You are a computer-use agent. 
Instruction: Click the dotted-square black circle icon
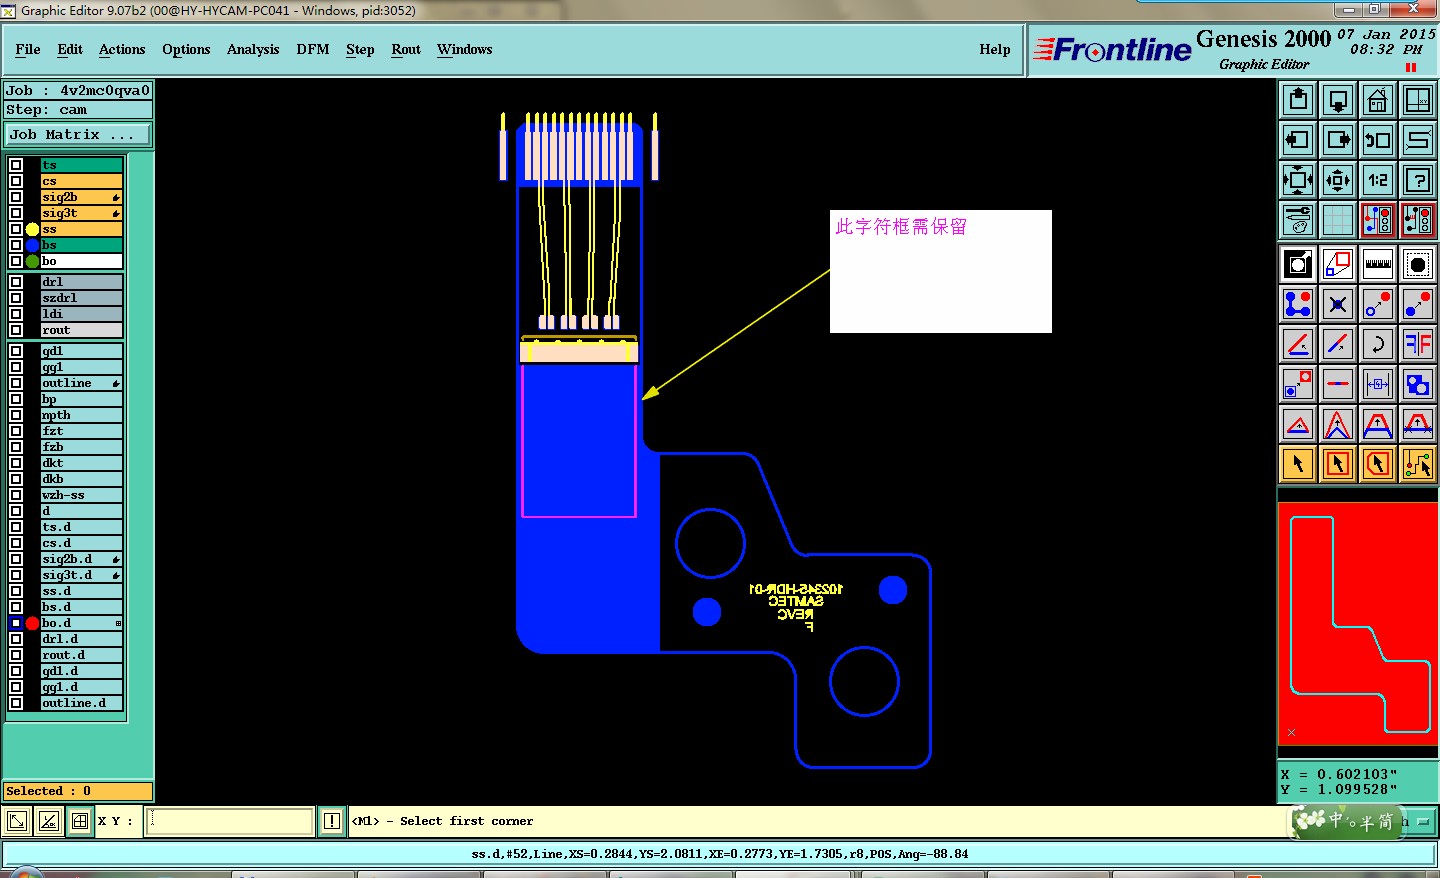point(1418,264)
